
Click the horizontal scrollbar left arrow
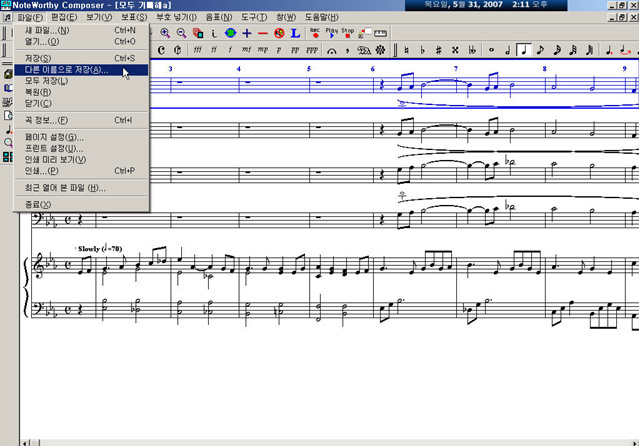point(26,443)
